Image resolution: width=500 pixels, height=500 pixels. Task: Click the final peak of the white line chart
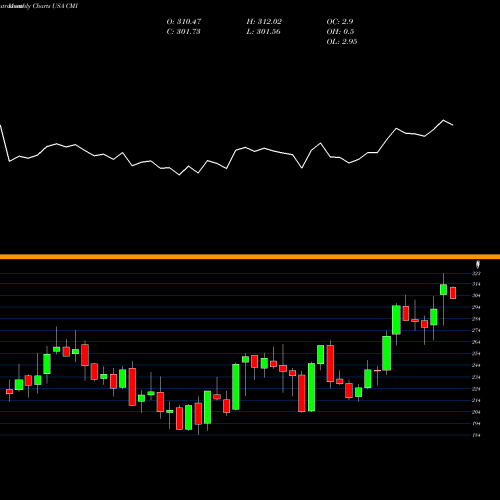444,120
